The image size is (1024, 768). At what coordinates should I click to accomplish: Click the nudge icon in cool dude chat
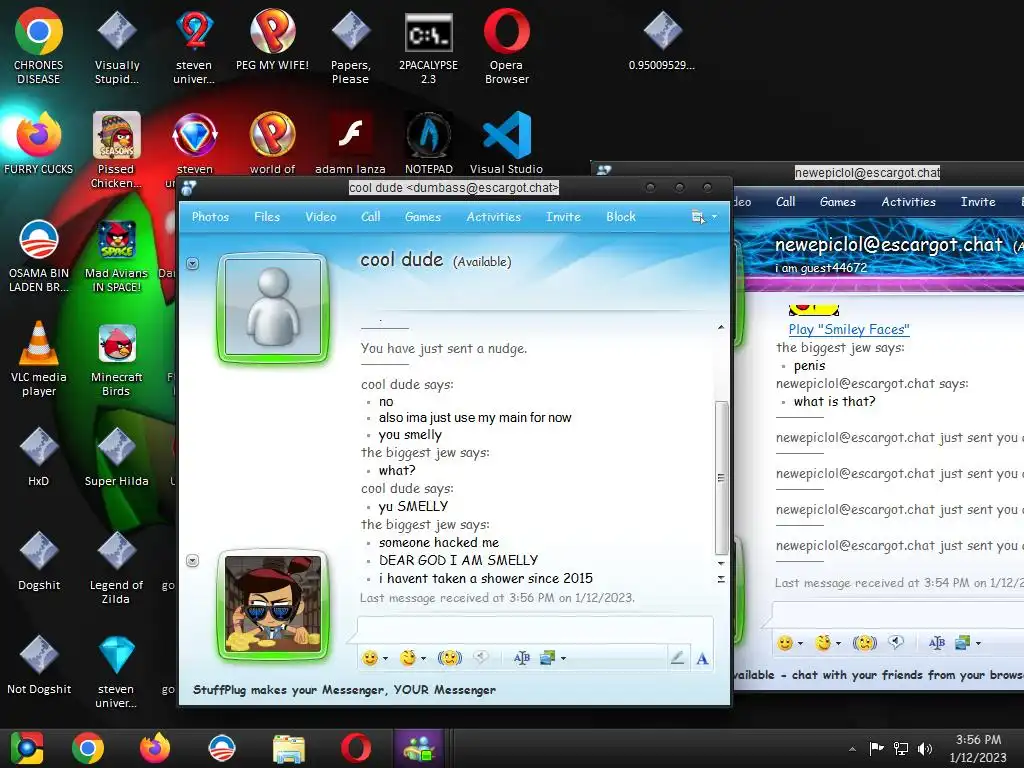[449, 658]
